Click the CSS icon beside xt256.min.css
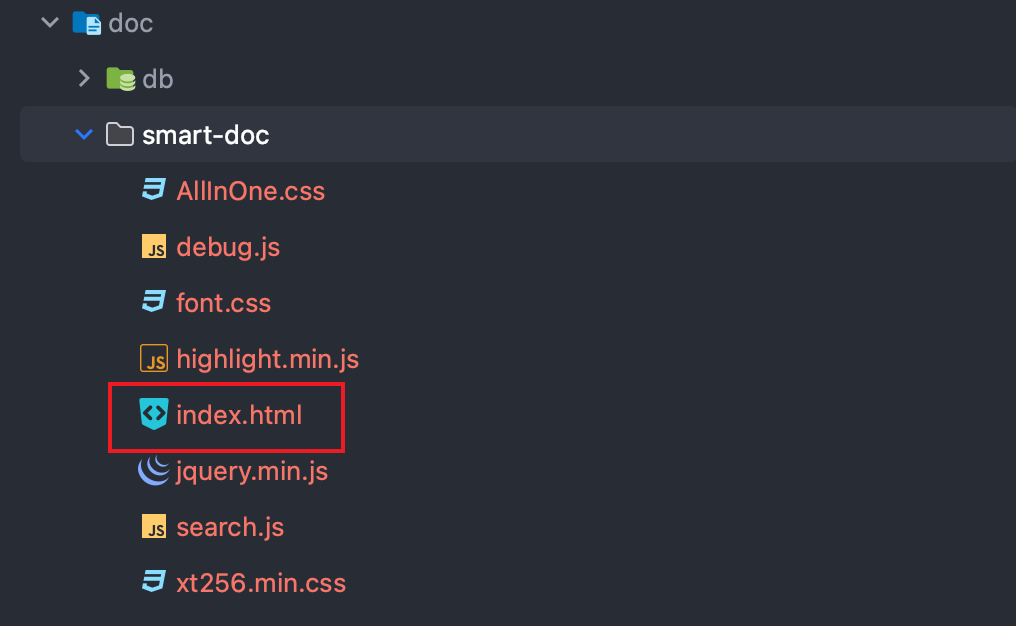Screen dimensions: 1016x626 152,583
